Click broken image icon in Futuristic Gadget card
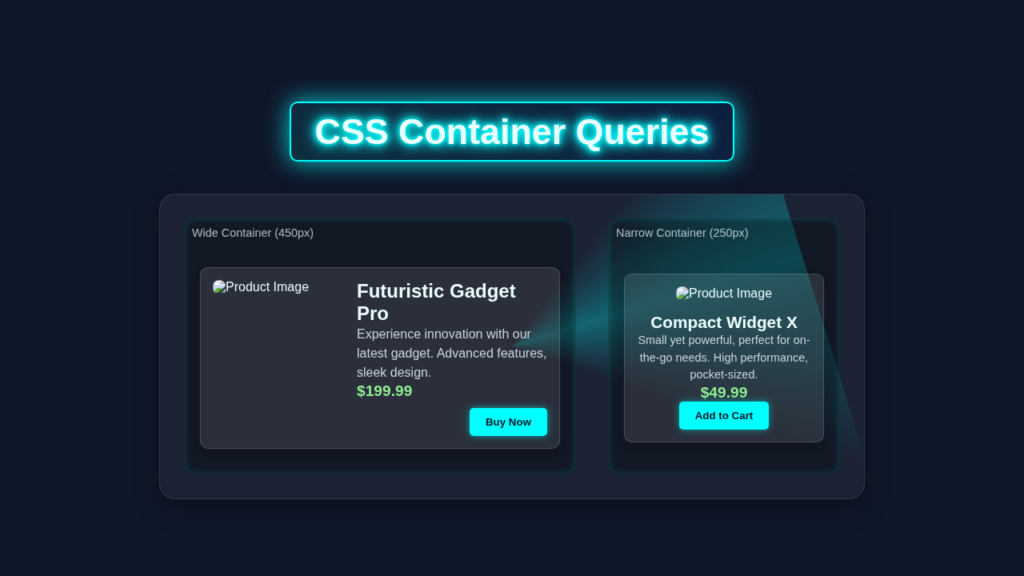Viewport: 1024px width, 576px height. pos(219,287)
